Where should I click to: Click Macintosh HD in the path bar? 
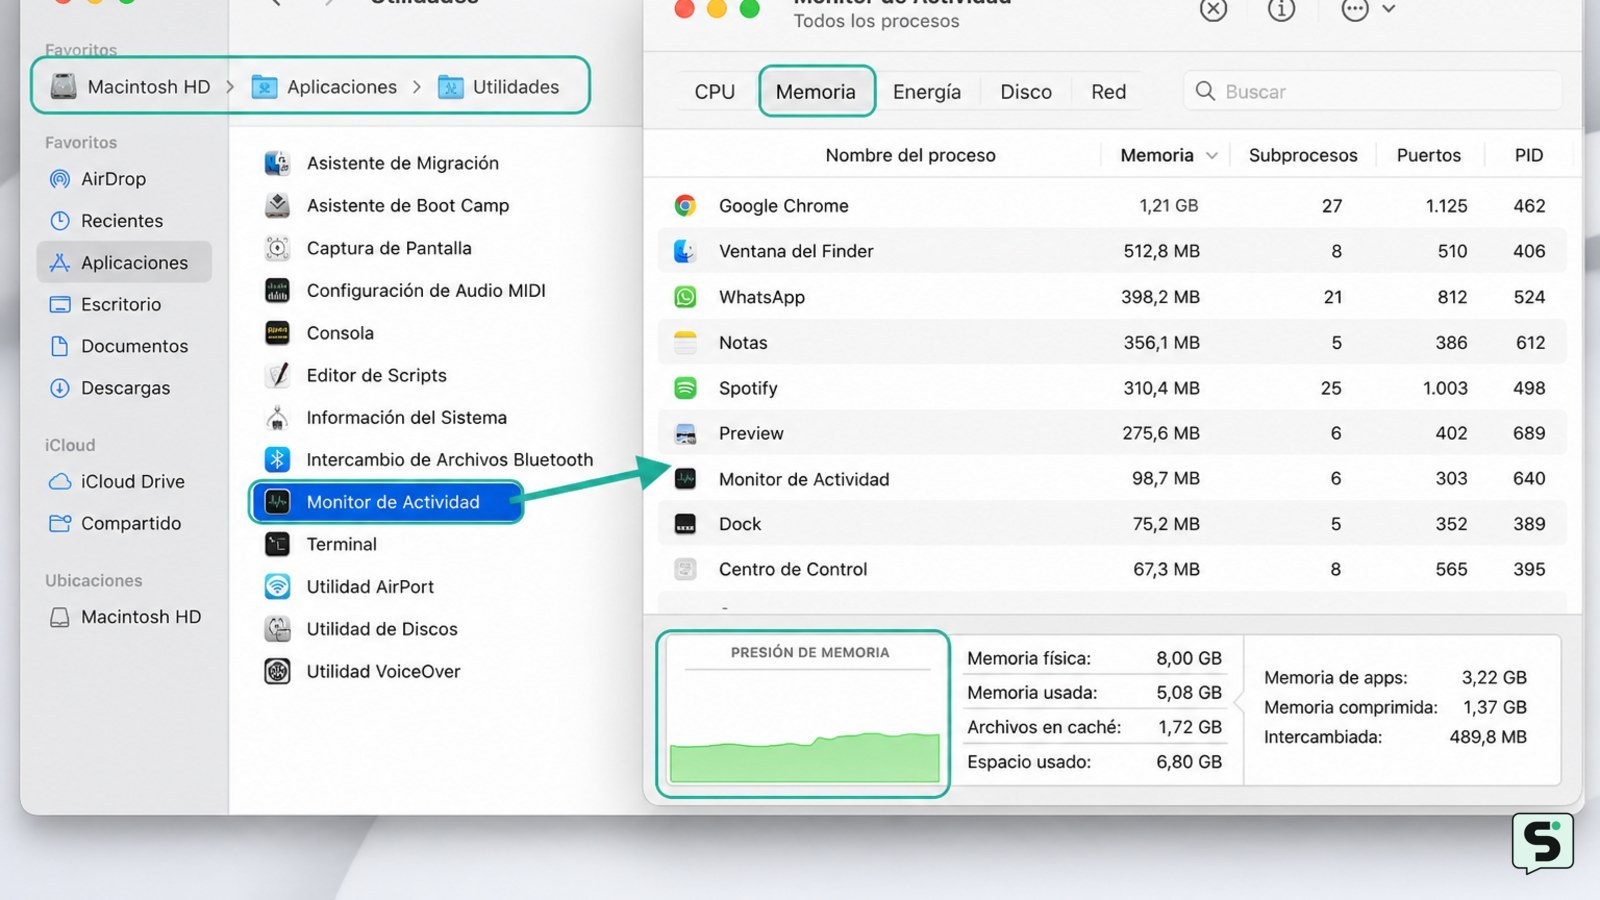coord(131,87)
